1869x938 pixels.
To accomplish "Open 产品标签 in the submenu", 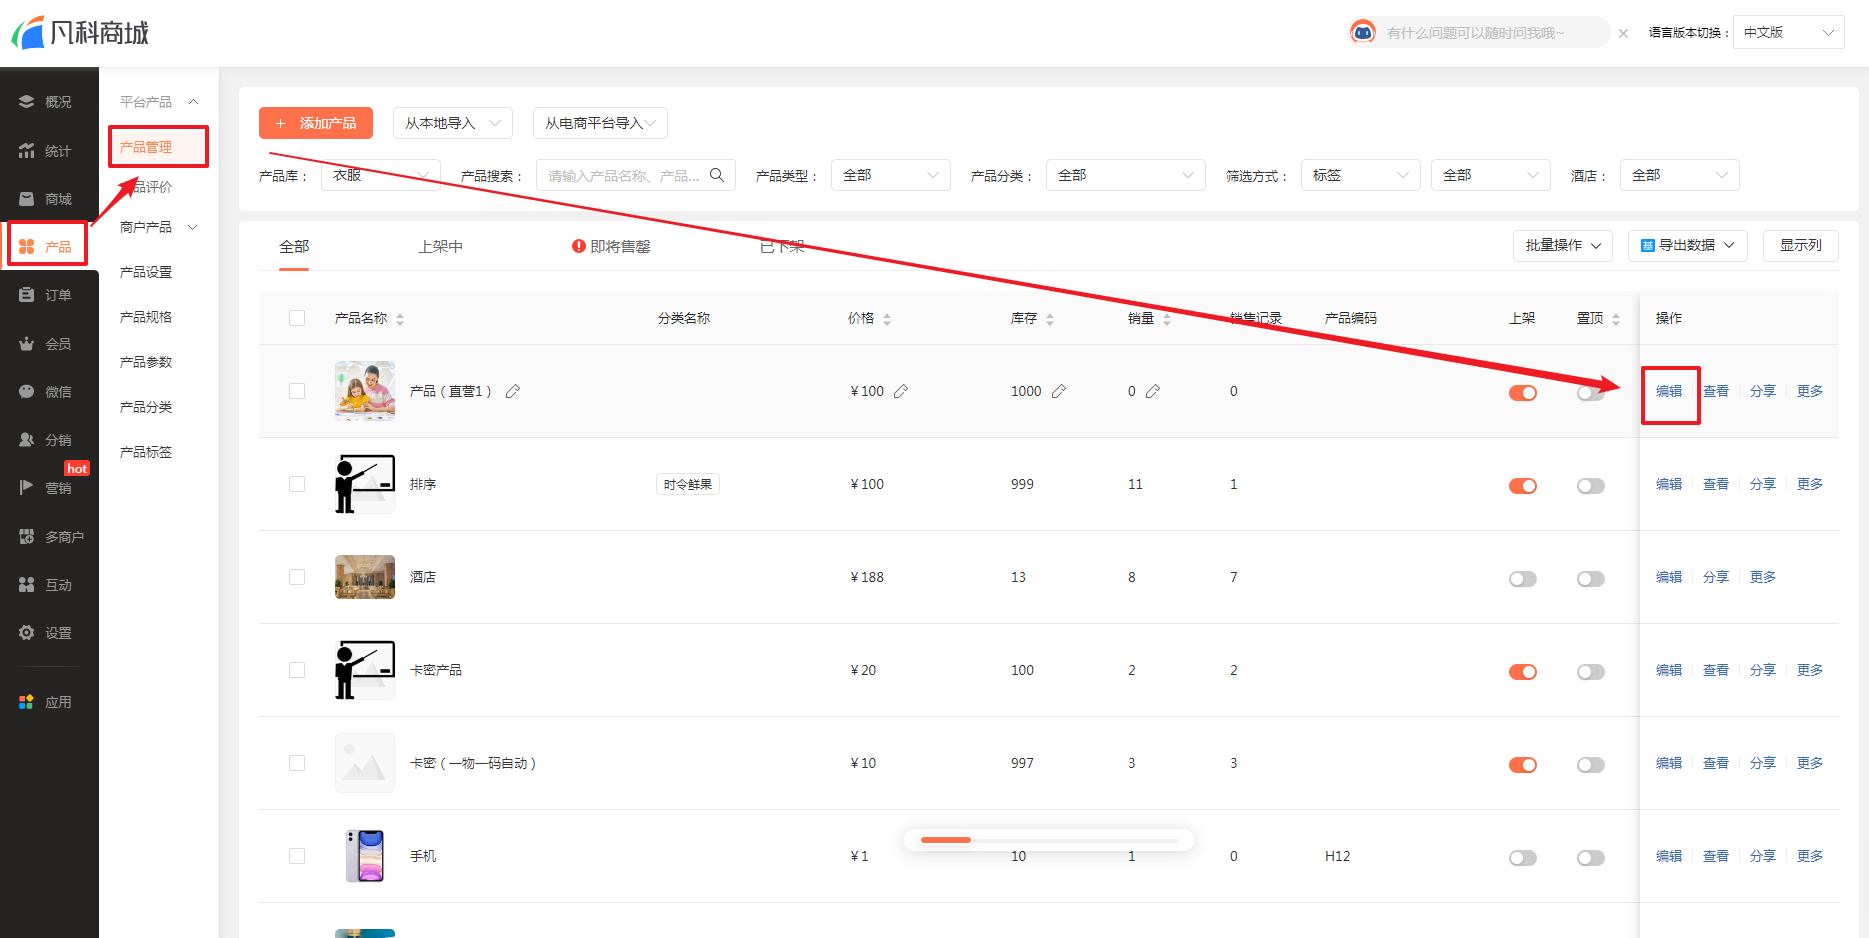I will click(x=146, y=452).
